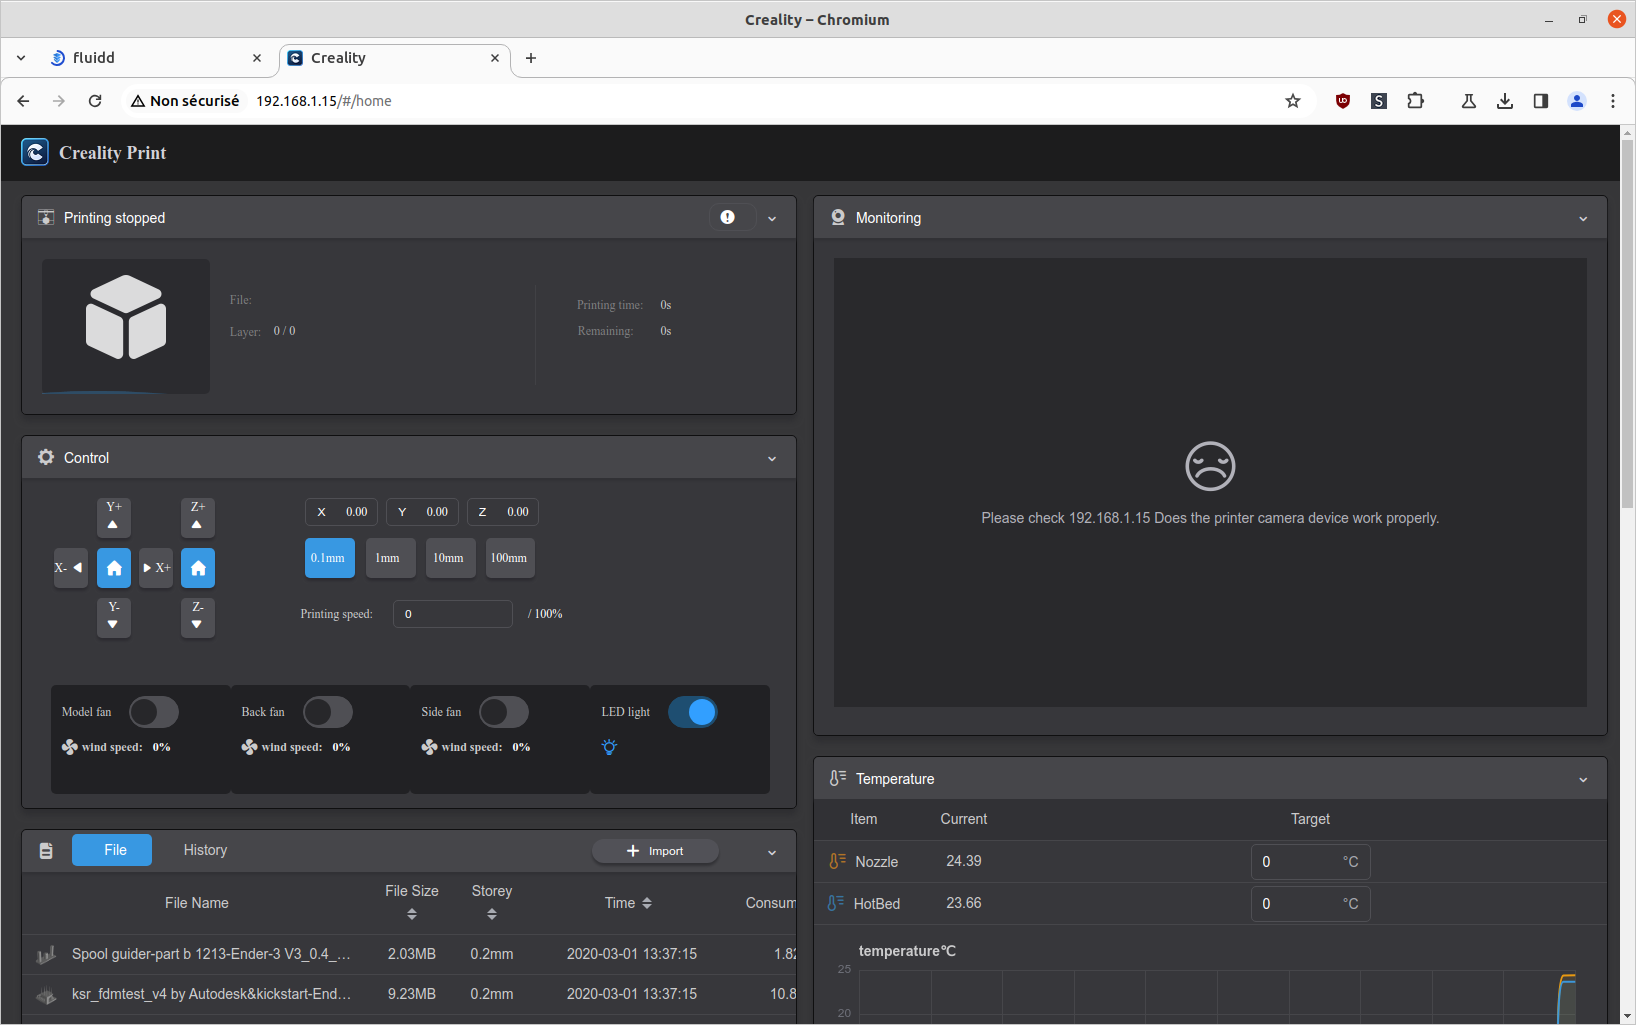This screenshot has height=1025, width=1636.
Task: Collapse the Temperature panel chevron
Action: 1583,779
